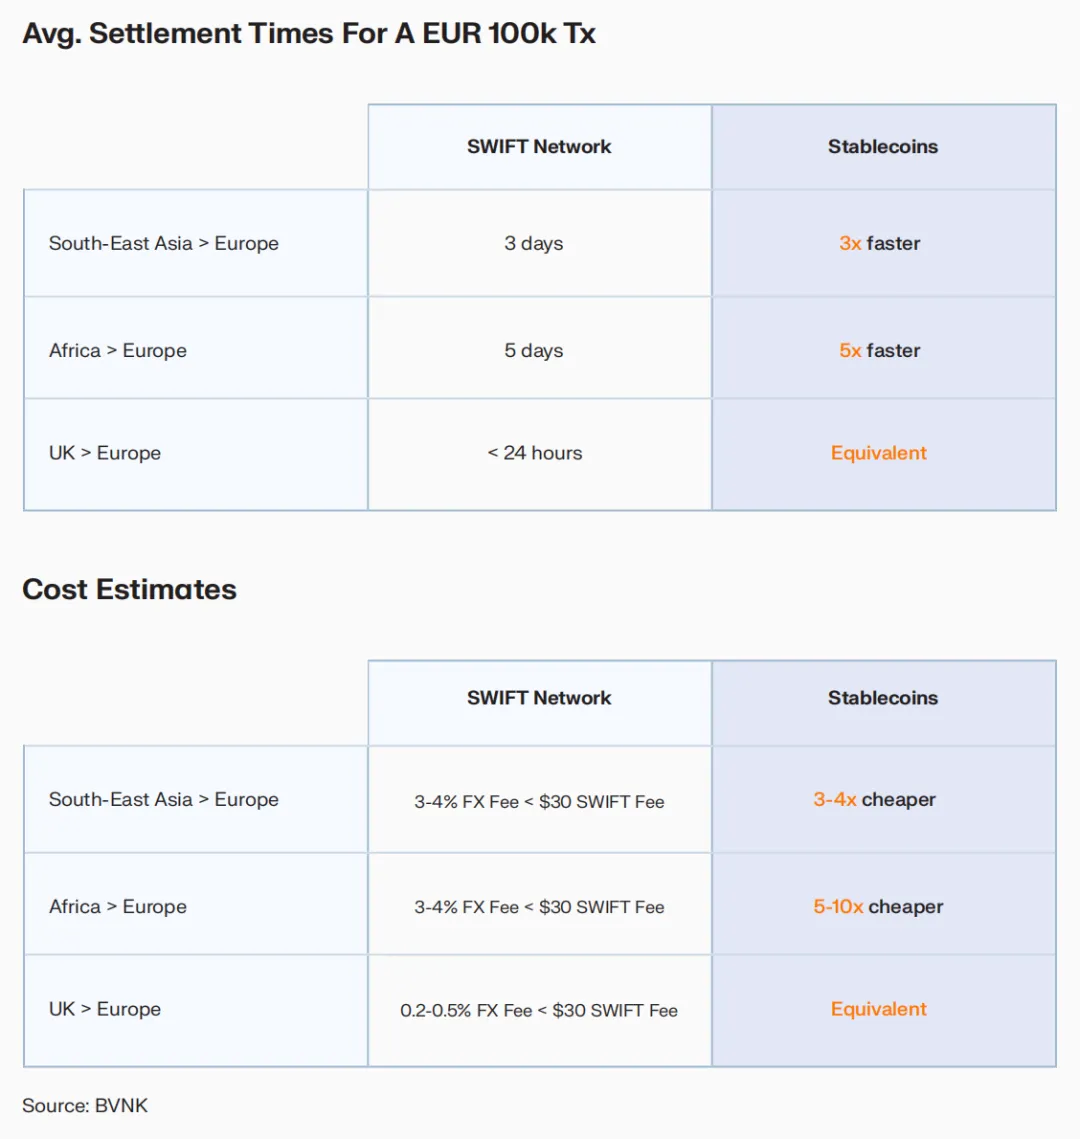Select the '5 days' settlement time cell
Viewport: 1080px width, 1139px height.
pos(534,351)
